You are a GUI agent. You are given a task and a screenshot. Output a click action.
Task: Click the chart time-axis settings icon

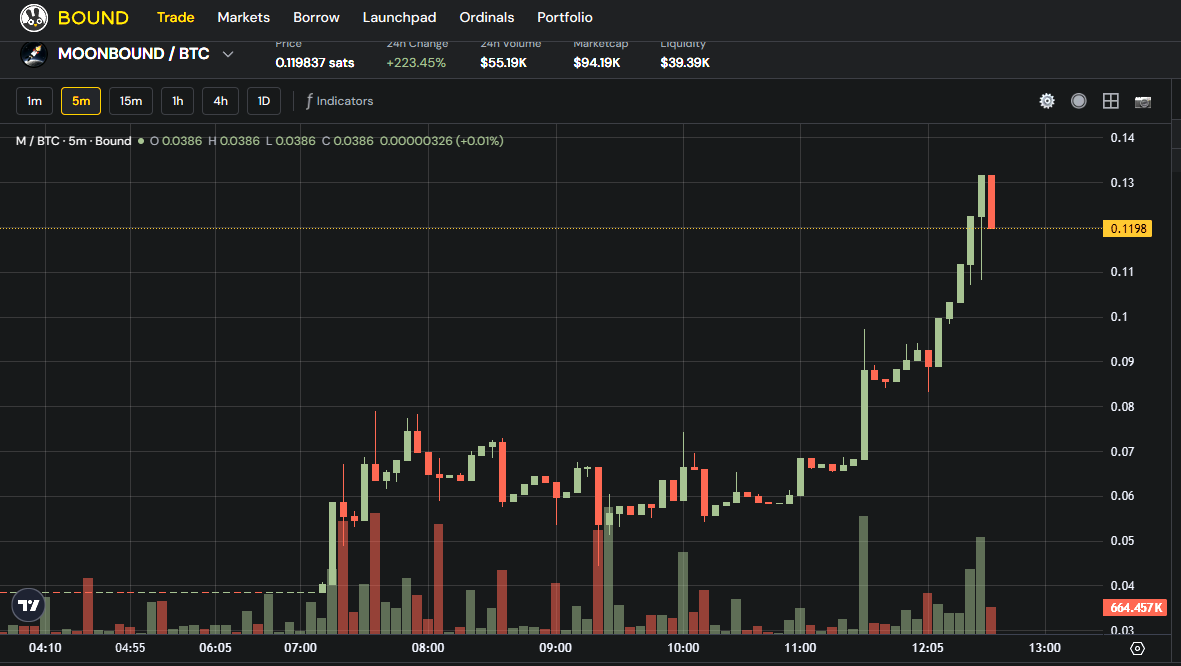1137,648
